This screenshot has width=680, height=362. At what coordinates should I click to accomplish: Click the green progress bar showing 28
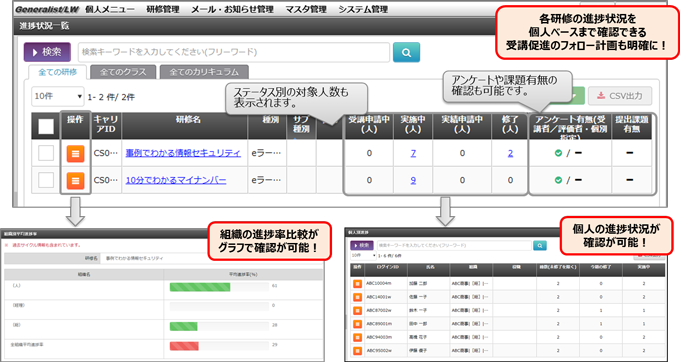pos(183,326)
